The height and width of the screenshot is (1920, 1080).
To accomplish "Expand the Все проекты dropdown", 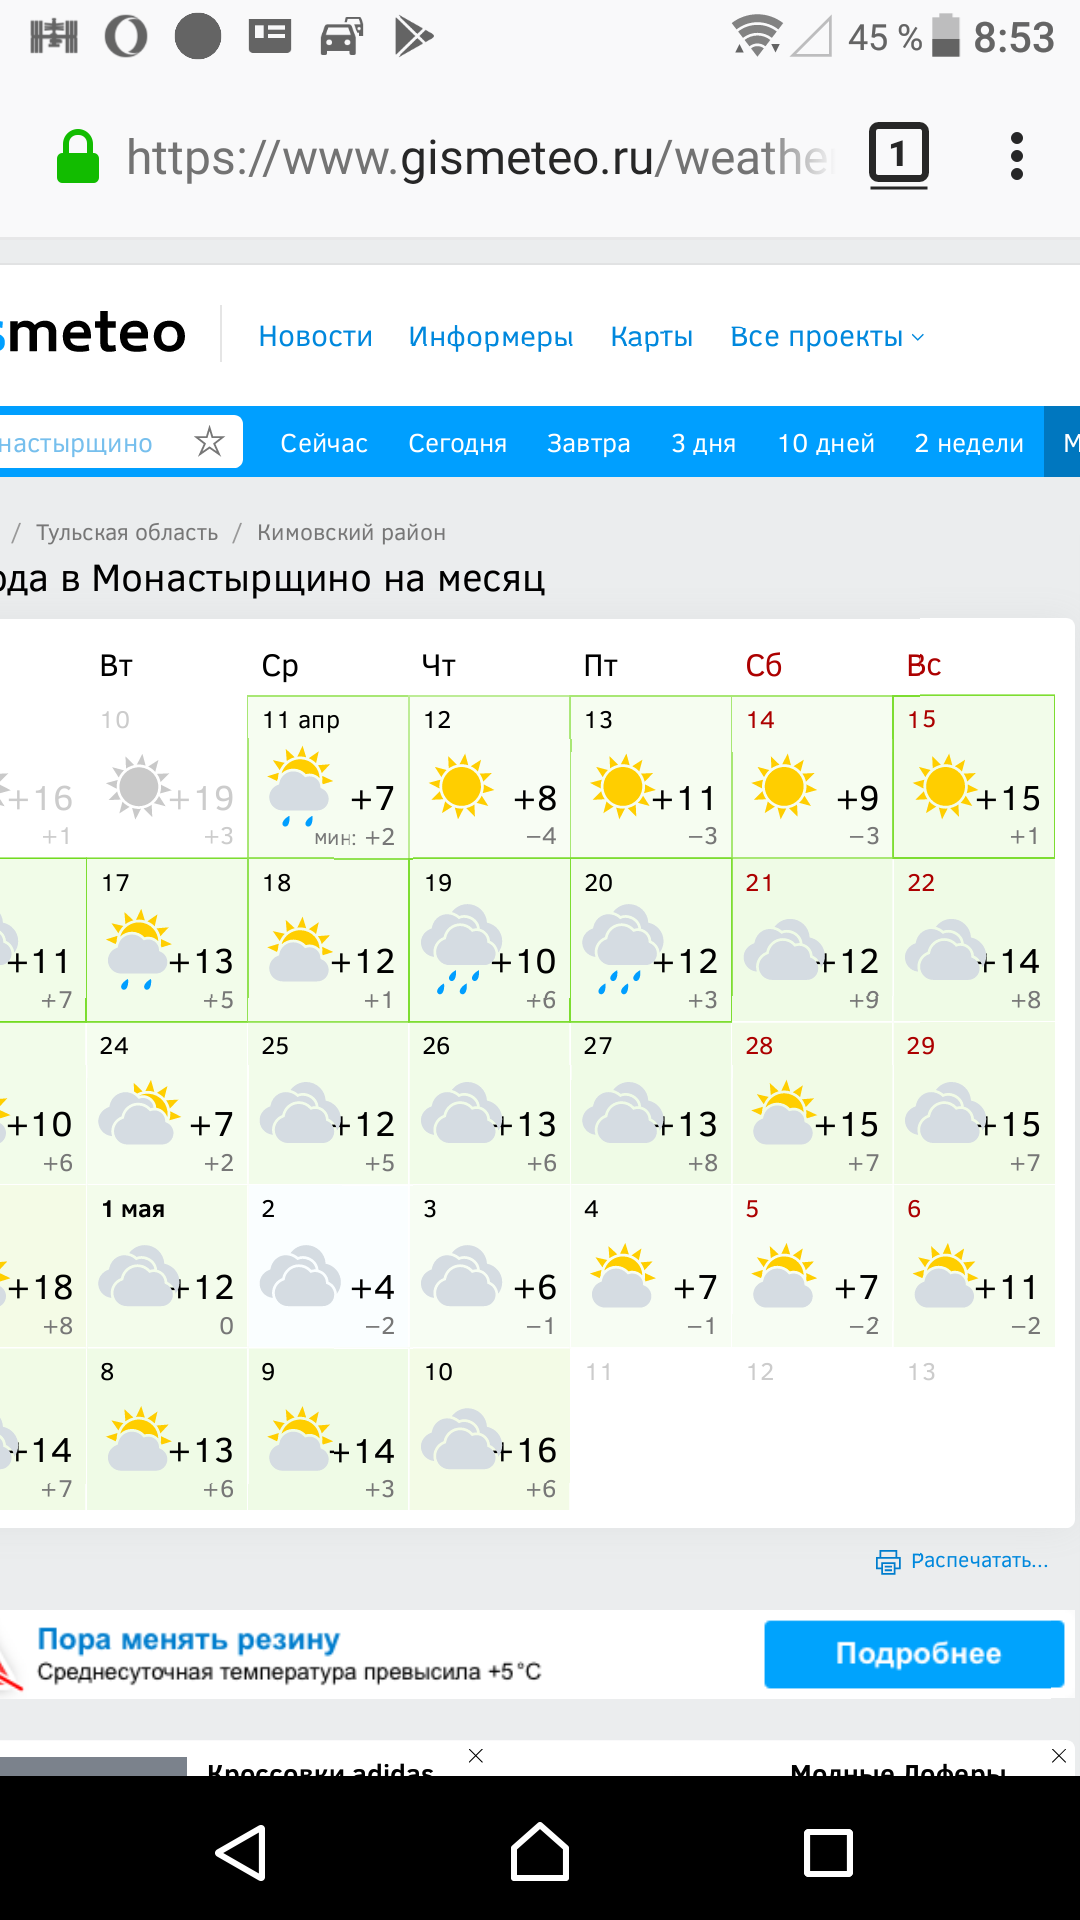I will pyautogui.click(x=827, y=337).
